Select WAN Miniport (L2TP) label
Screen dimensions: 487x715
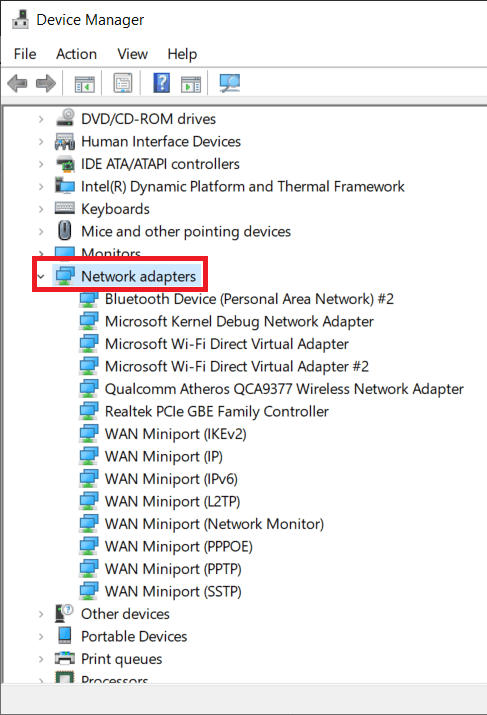tap(172, 502)
